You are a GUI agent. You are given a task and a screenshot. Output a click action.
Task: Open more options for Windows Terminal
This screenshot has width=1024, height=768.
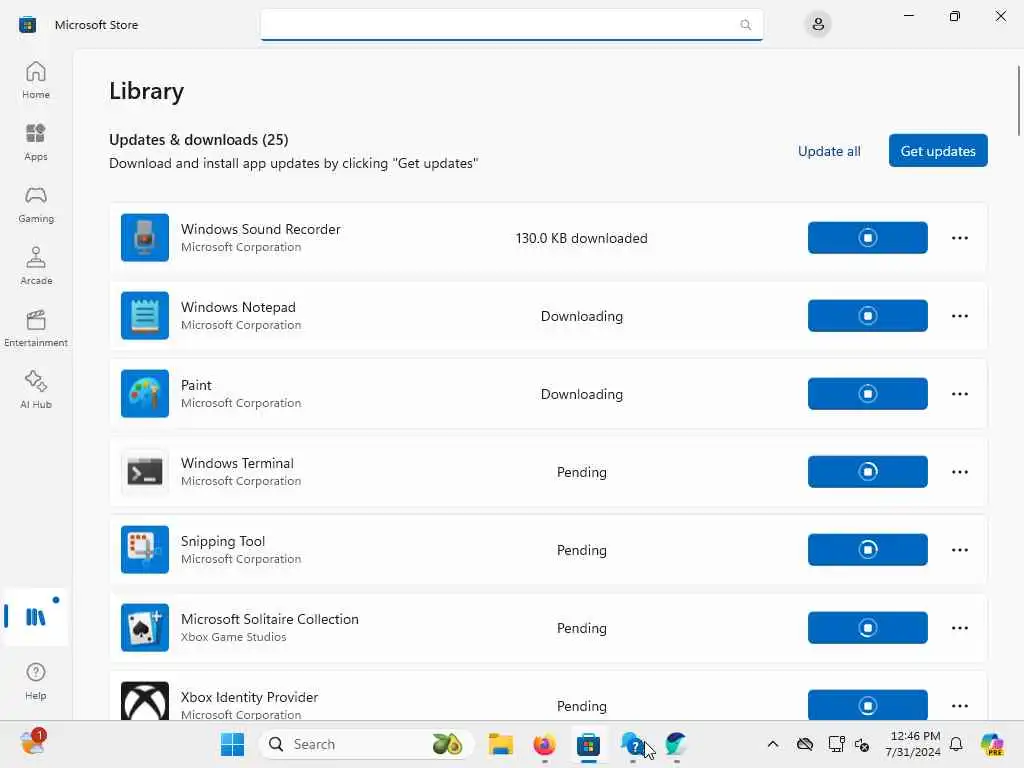point(959,472)
